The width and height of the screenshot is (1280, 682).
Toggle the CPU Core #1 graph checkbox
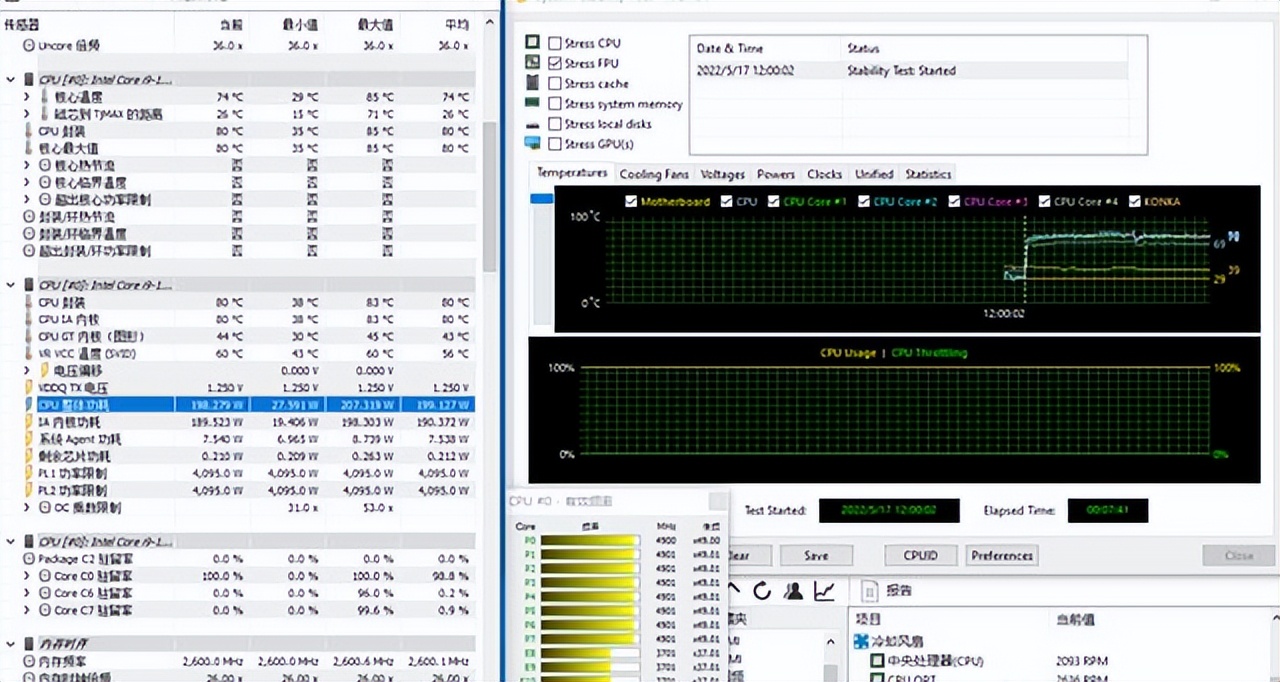tap(774, 201)
